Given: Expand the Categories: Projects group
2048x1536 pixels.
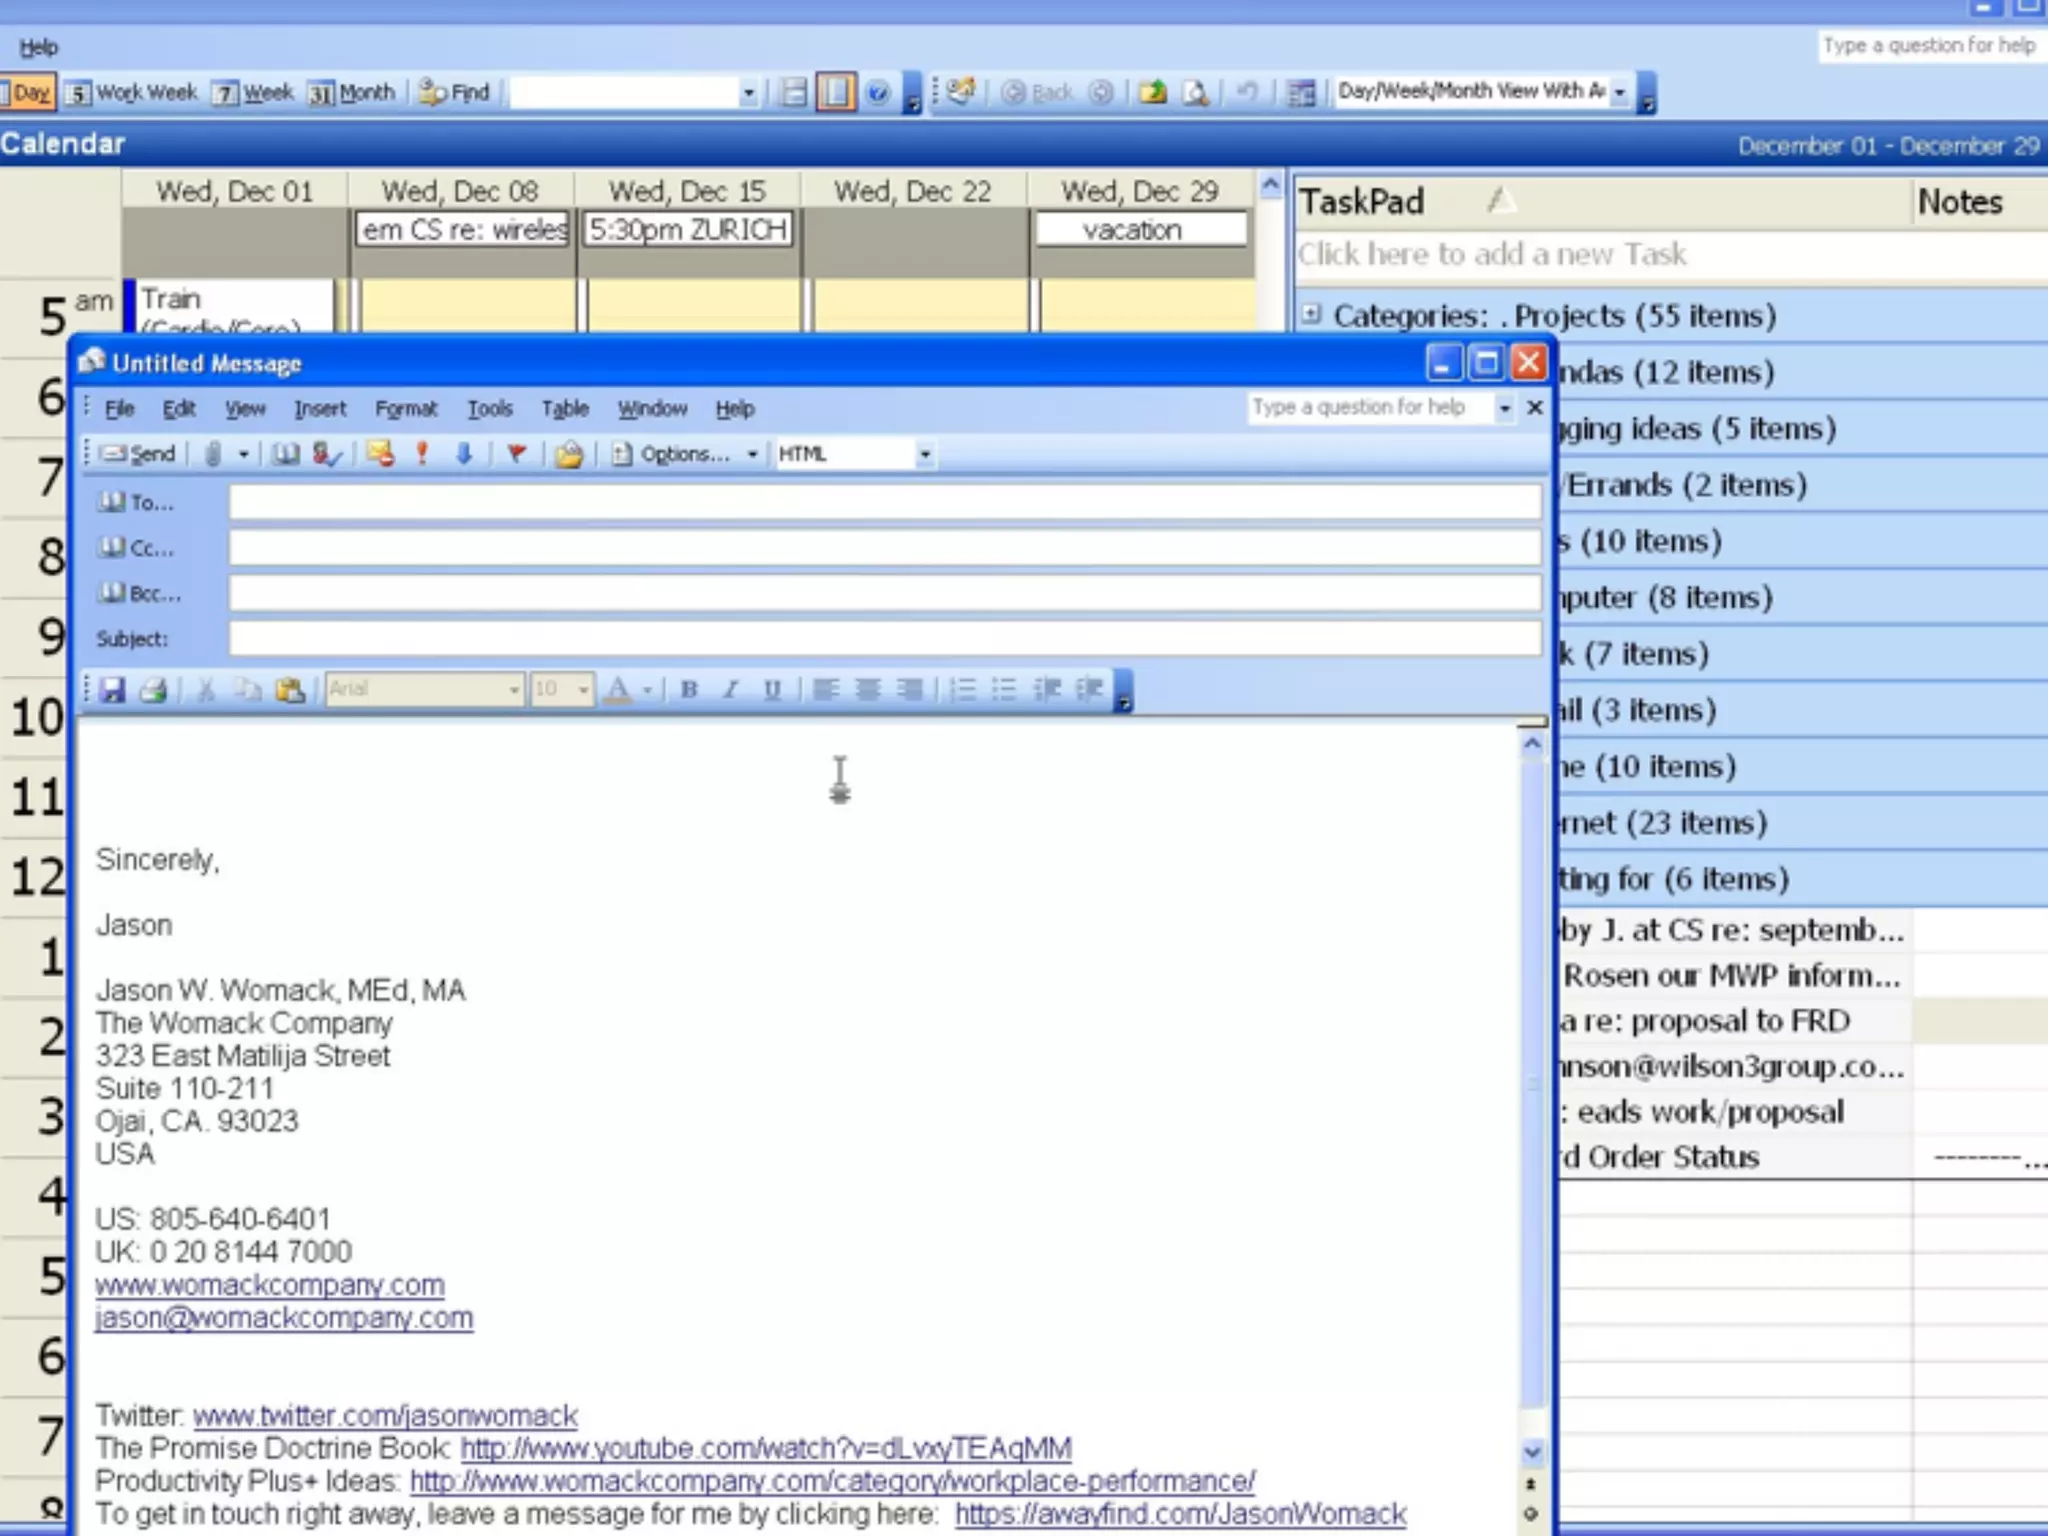Looking at the screenshot, I should tap(1311, 315).
